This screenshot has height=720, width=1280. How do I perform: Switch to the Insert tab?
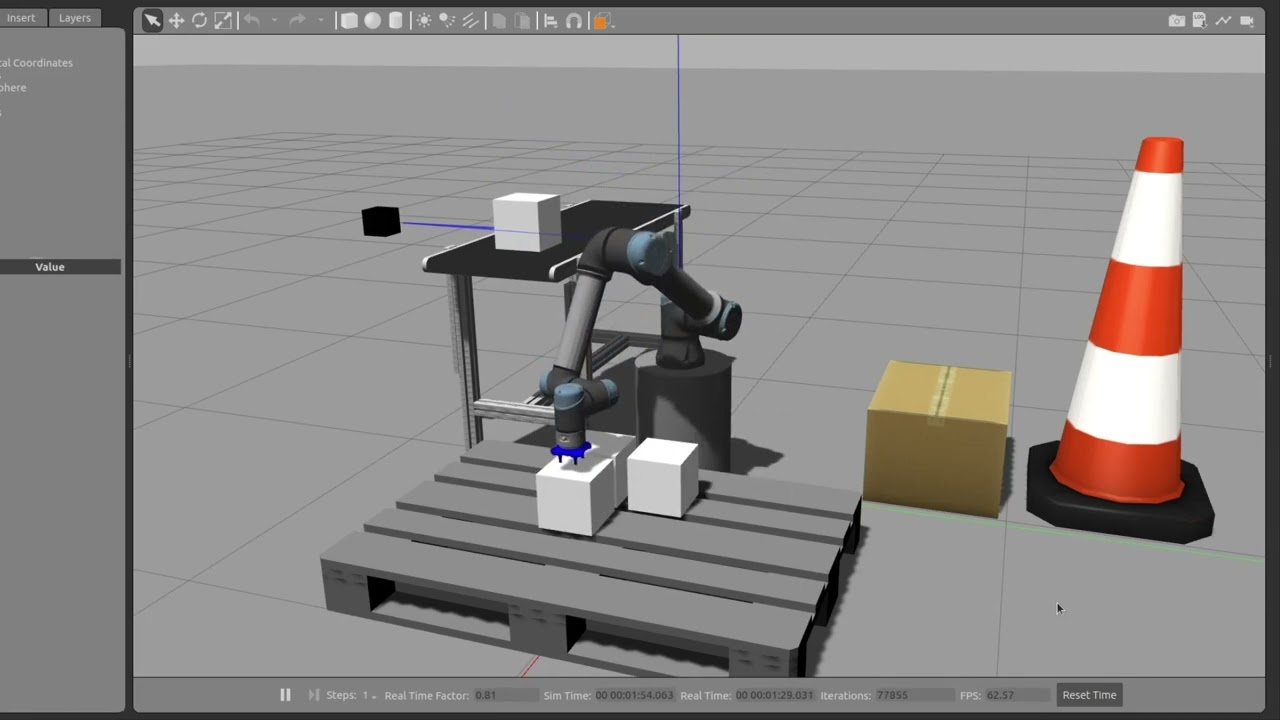(21, 18)
